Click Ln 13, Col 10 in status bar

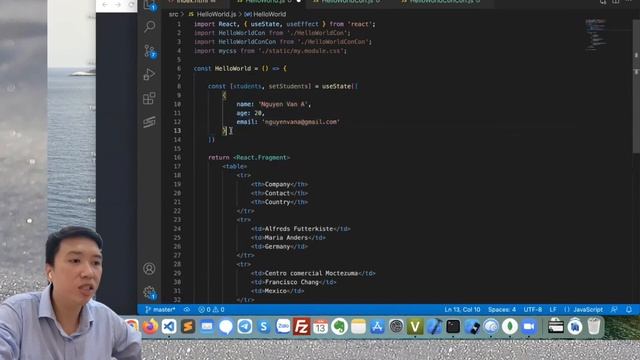462,309
